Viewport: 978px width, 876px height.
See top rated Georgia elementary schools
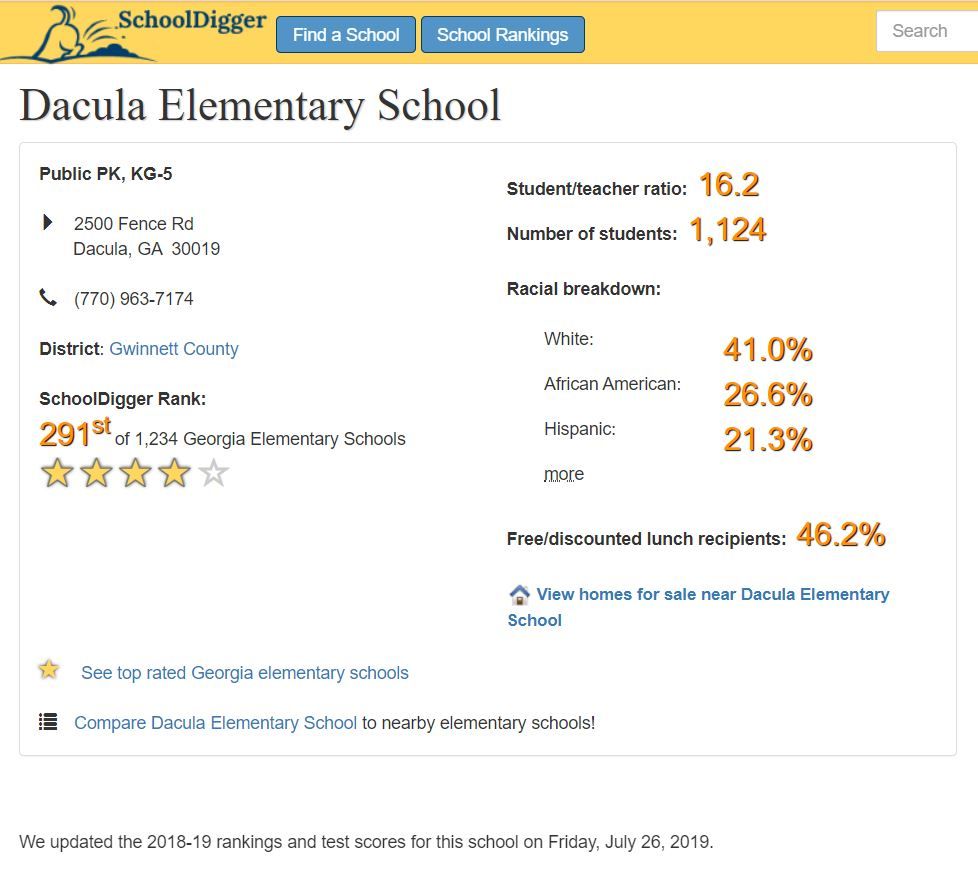(244, 672)
